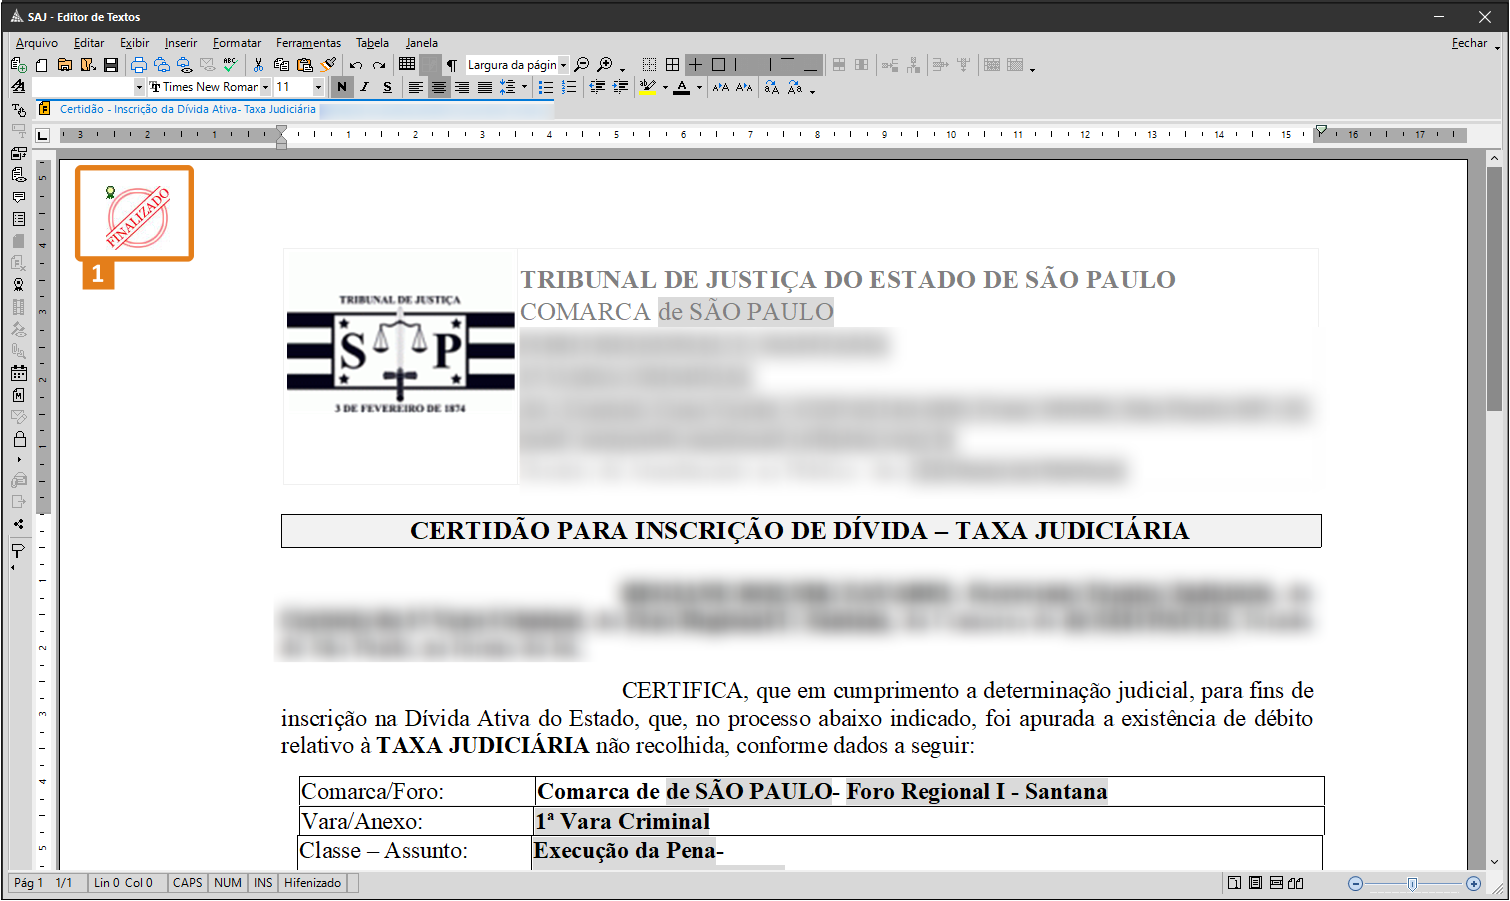Select the 'Certidão - Inscrição da Dívida Ativa' document tab
The width and height of the screenshot is (1510, 901).
[x=187, y=109]
